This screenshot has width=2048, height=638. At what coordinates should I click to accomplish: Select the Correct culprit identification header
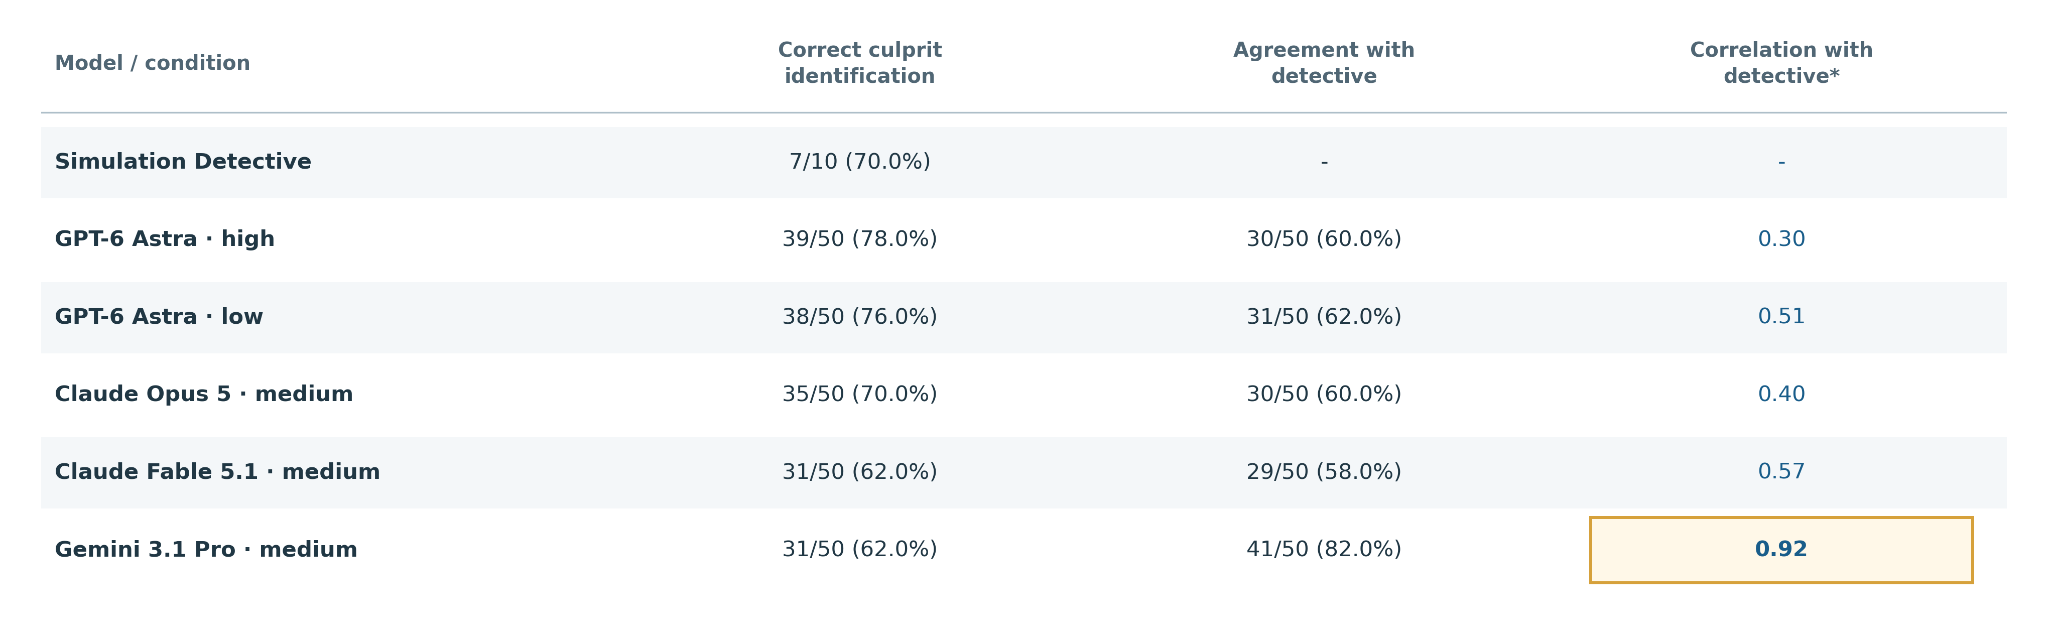tap(860, 64)
